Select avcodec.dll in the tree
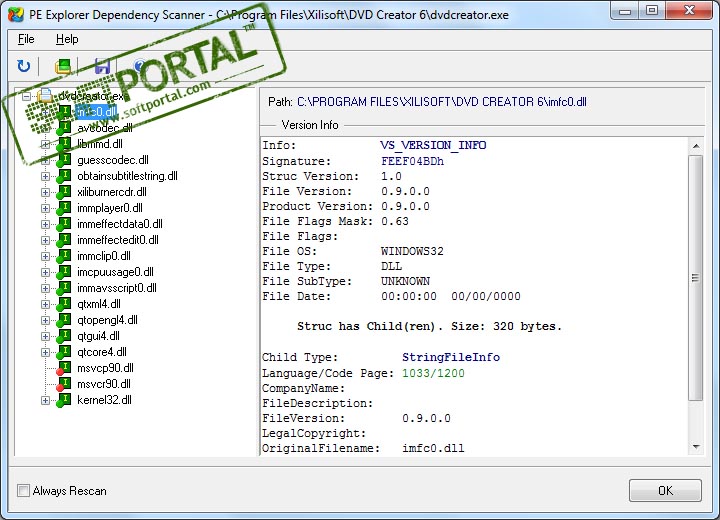This screenshot has width=720, height=520. click(105, 128)
